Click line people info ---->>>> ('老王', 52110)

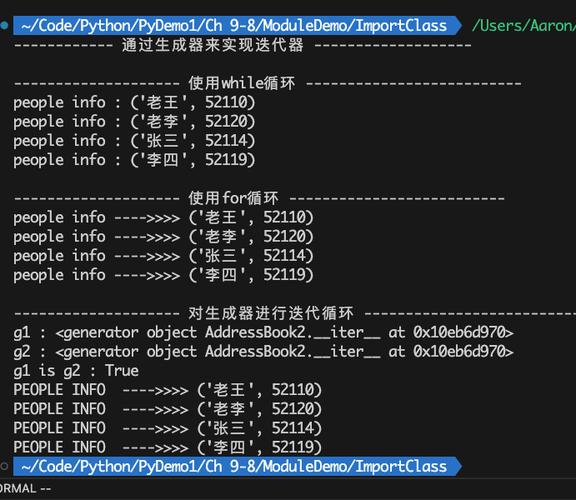[163, 217]
